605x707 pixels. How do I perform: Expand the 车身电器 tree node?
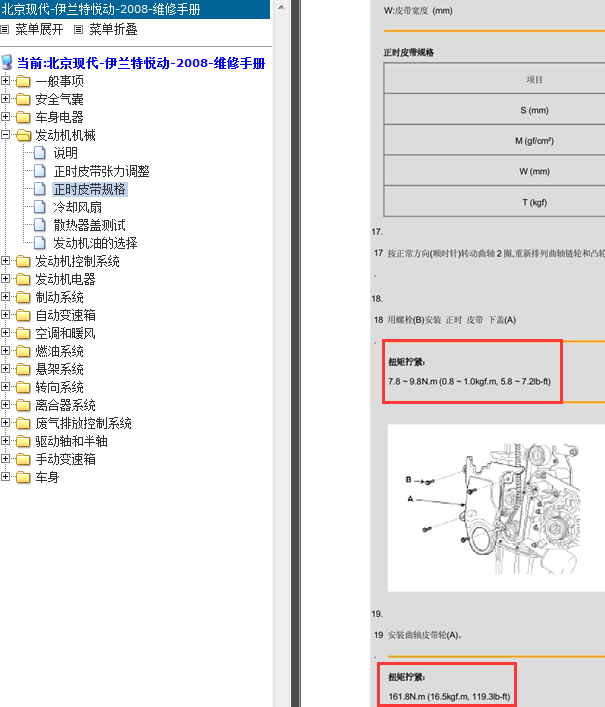[x=5, y=117]
